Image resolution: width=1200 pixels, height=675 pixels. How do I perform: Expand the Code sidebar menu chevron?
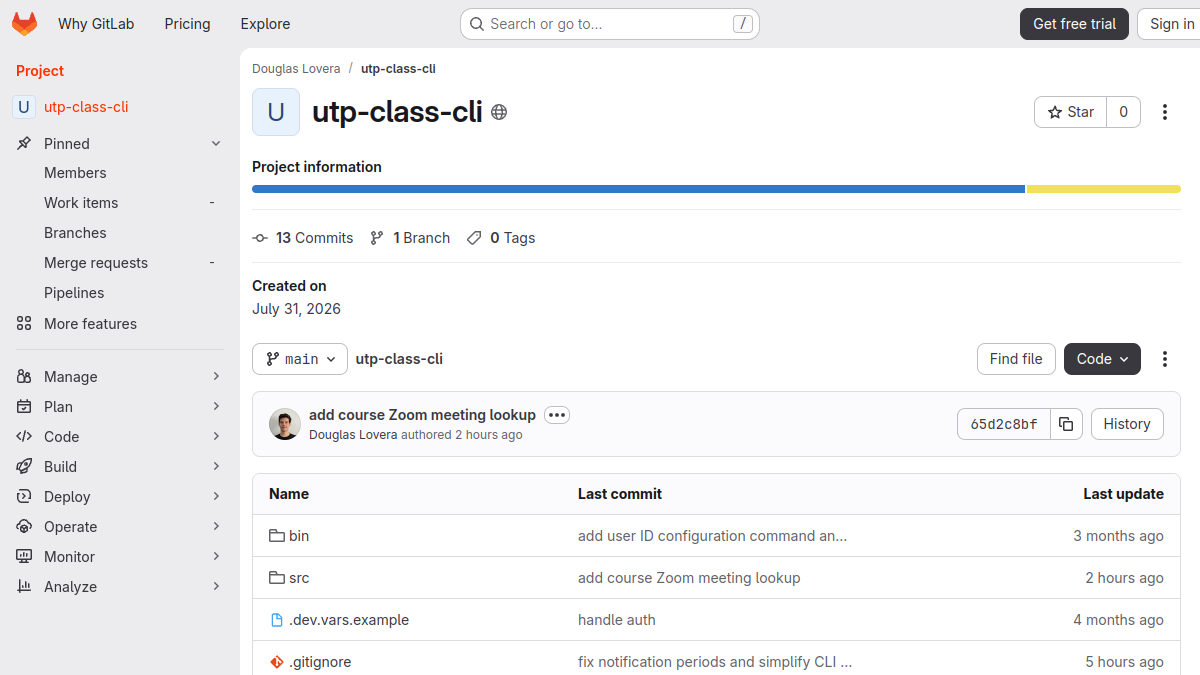216,437
